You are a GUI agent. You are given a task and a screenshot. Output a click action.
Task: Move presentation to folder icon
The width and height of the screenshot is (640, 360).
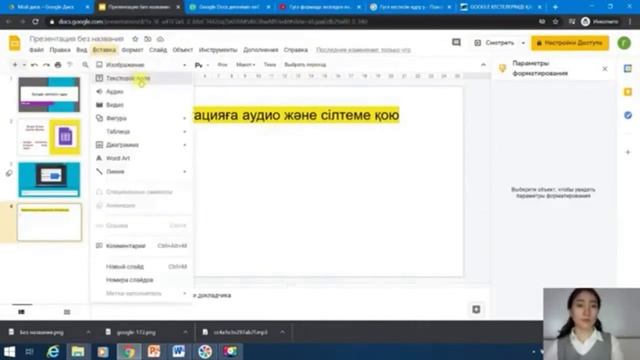[148, 39]
